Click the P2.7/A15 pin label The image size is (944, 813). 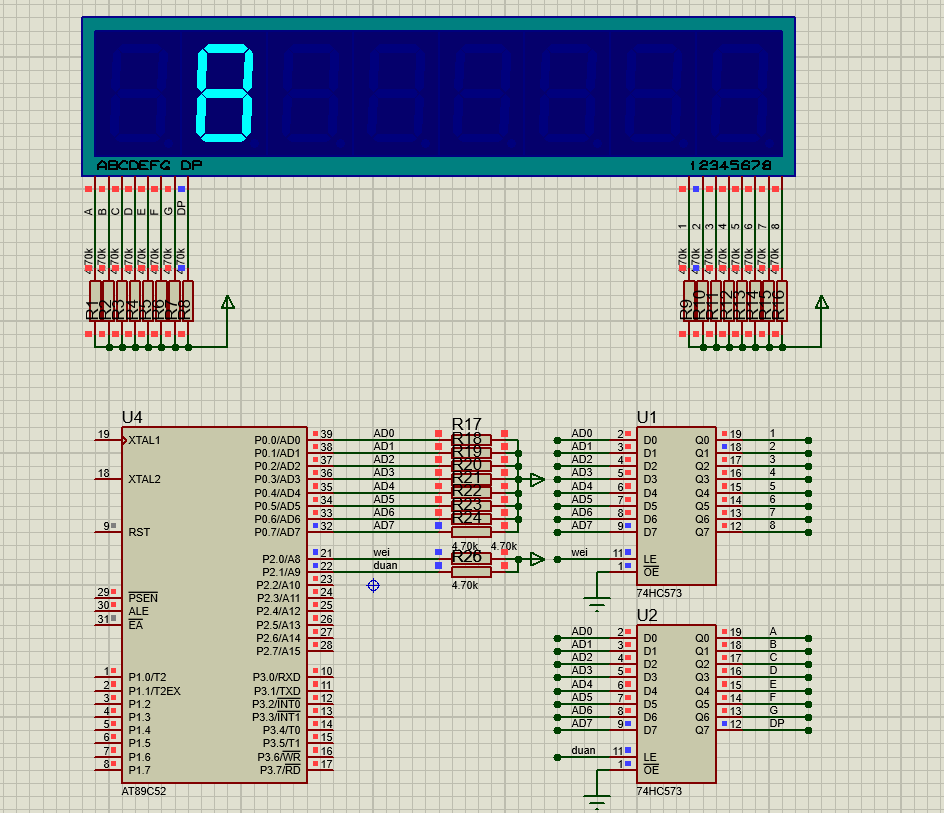(278, 651)
